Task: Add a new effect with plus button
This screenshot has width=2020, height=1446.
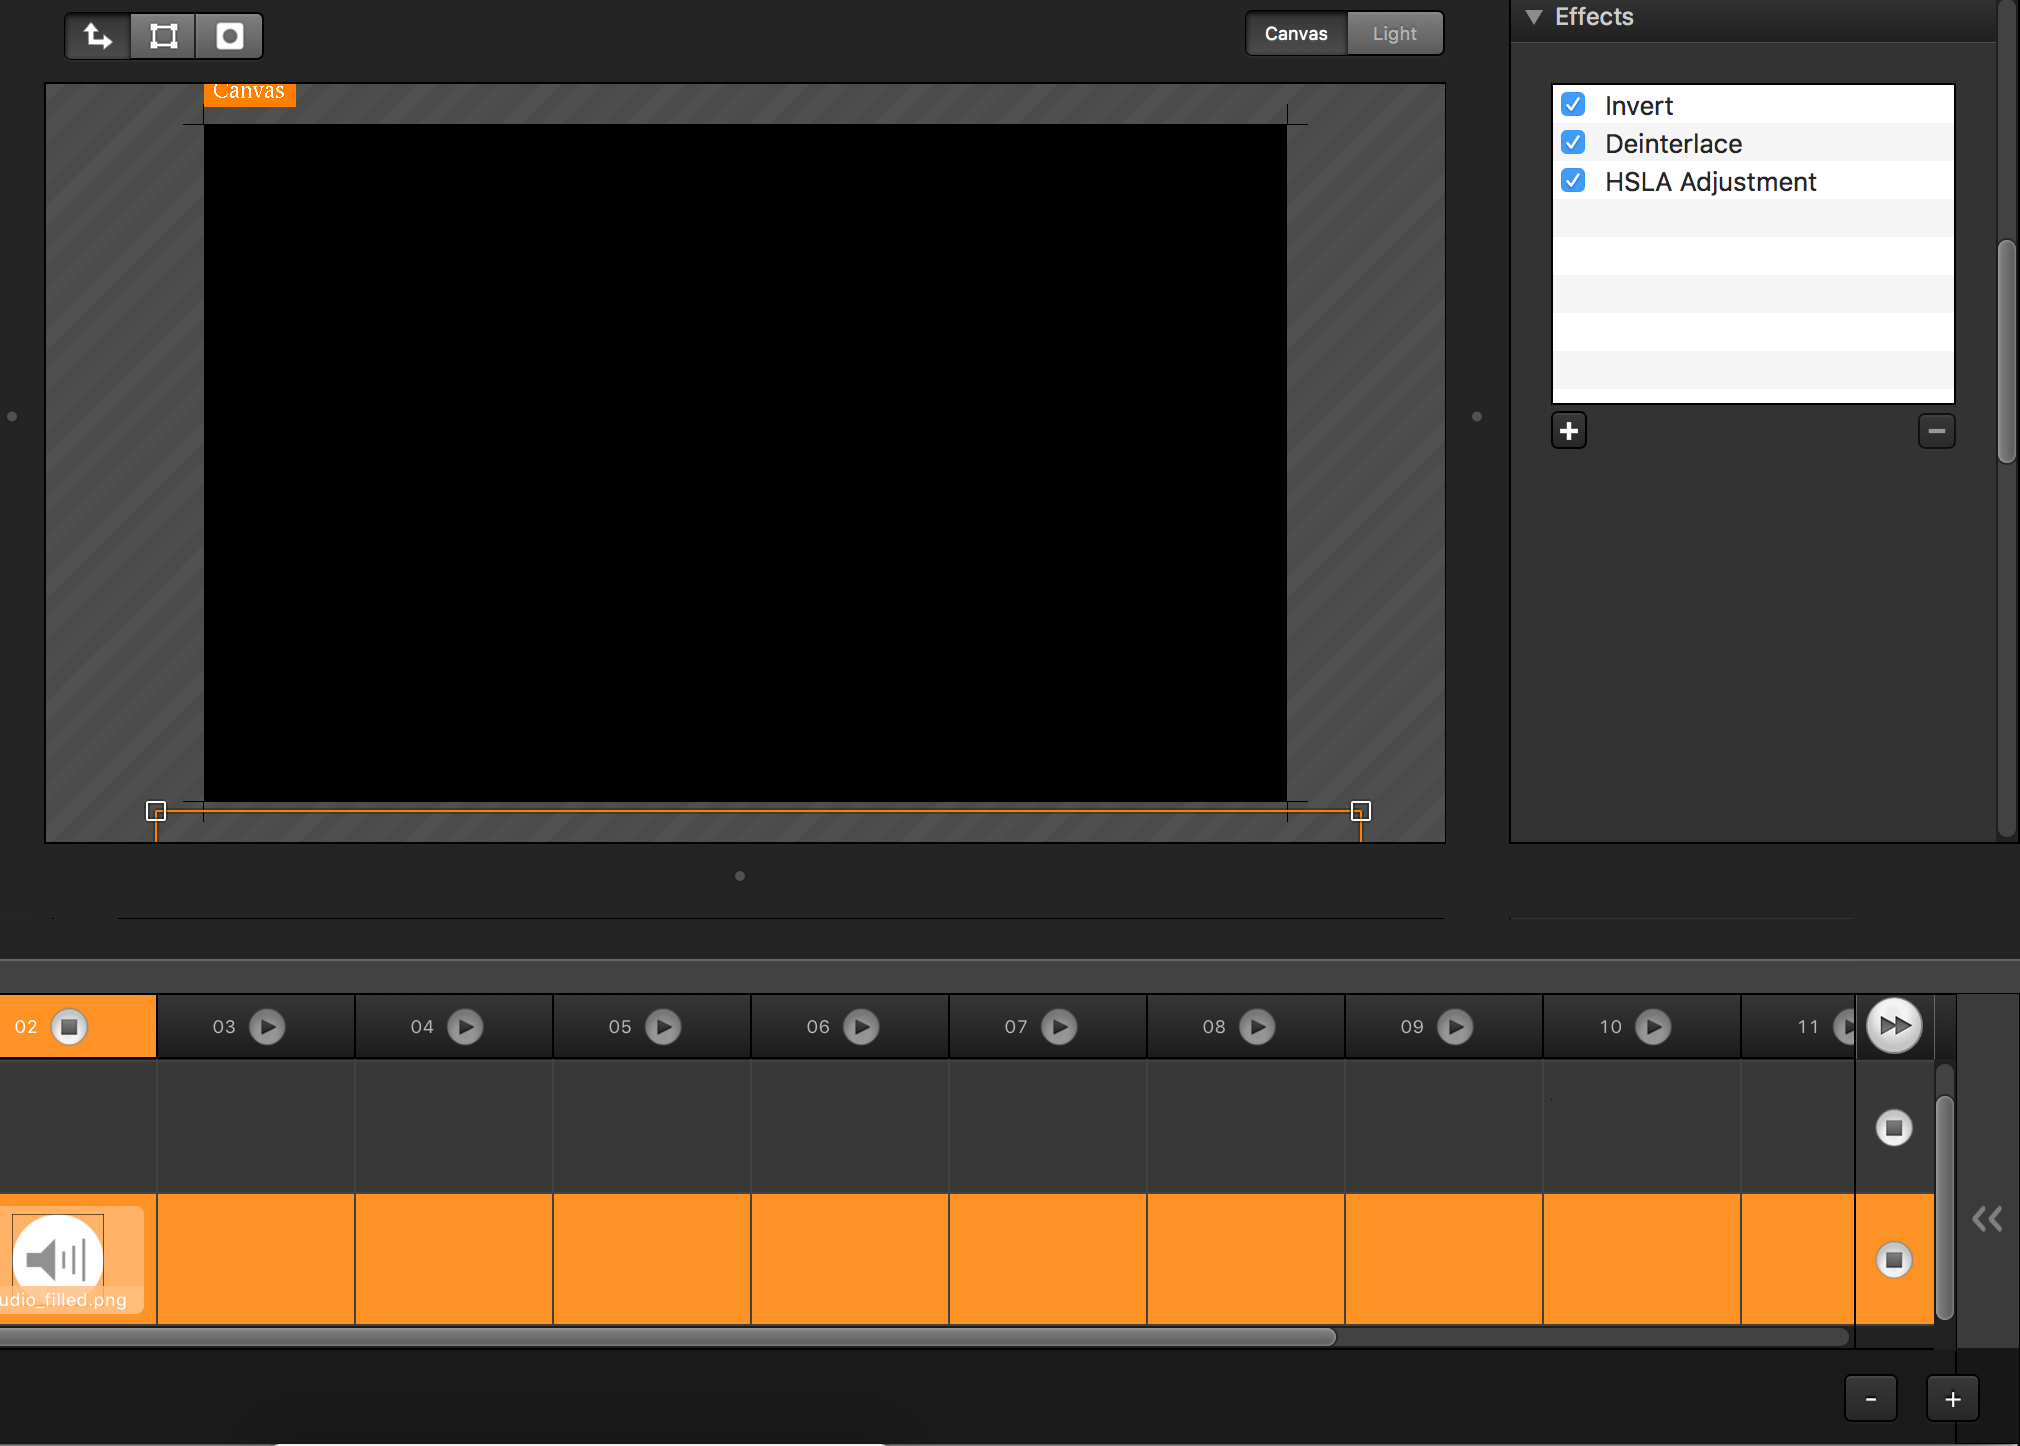Action: pos(1569,431)
